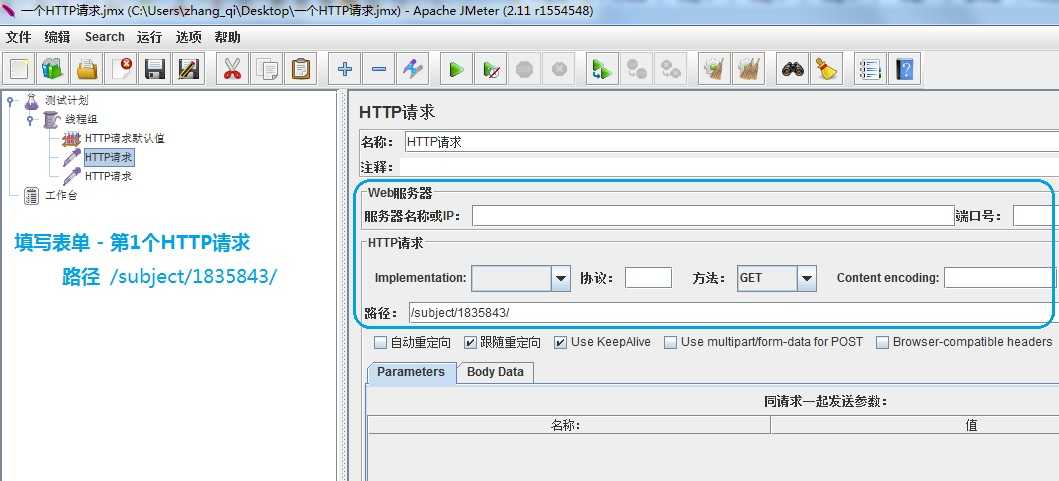Collapse the 线程组 tree node
This screenshot has height=481, width=1059.
click(30, 120)
